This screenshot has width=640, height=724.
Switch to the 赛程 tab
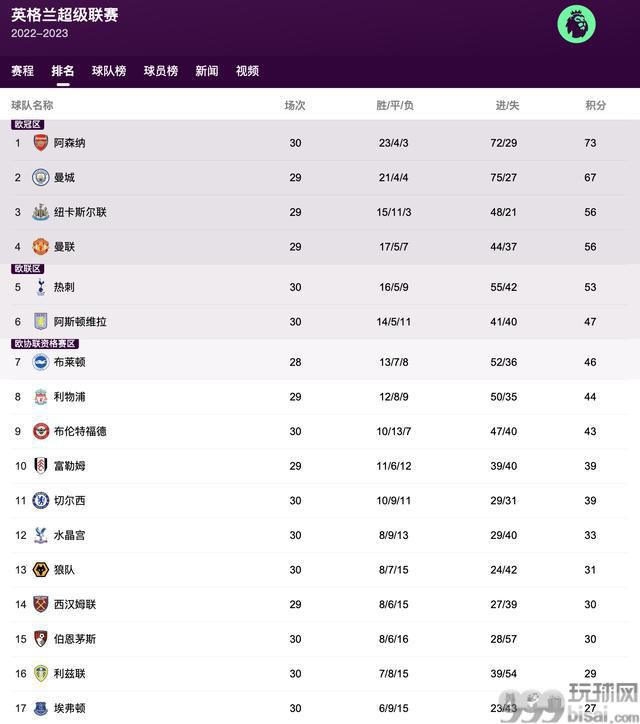23,71
